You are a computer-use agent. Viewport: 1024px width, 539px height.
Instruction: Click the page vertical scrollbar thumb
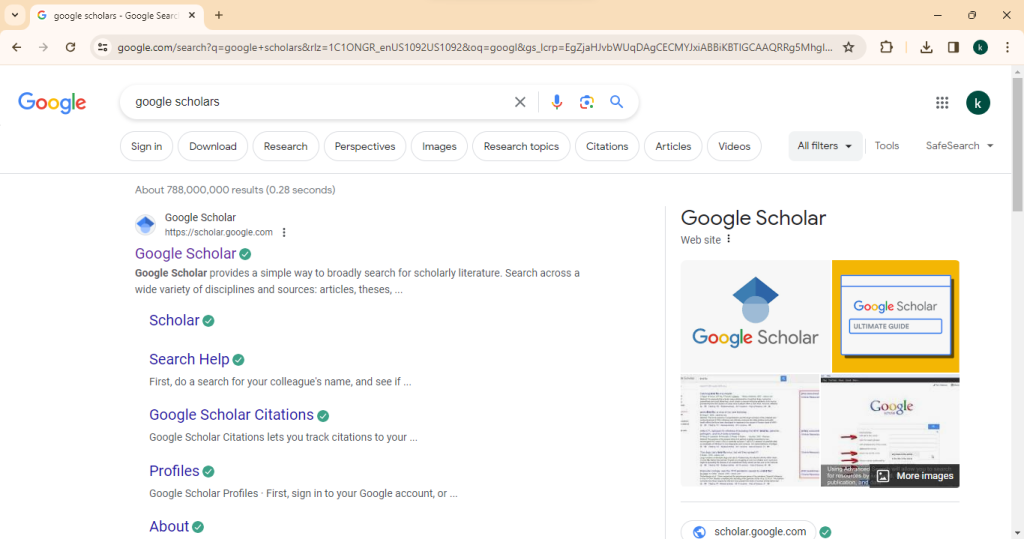(x=1017, y=144)
